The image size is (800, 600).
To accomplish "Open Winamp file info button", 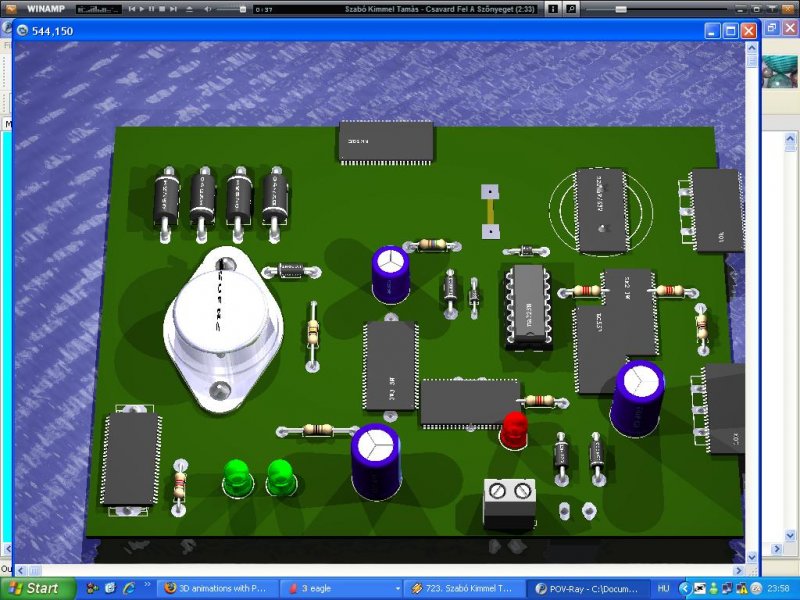I will pyautogui.click(x=553, y=9).
